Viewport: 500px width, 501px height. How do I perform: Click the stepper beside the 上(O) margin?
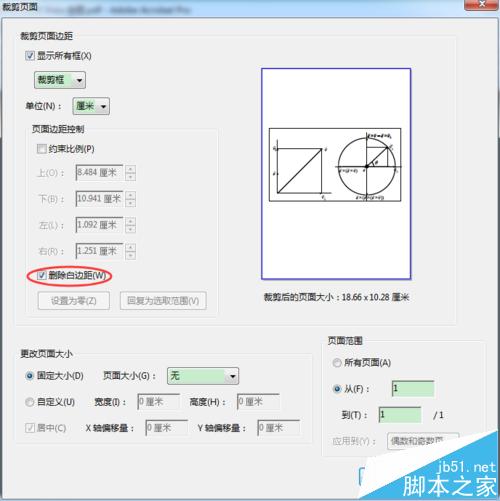tap(130, 173)
